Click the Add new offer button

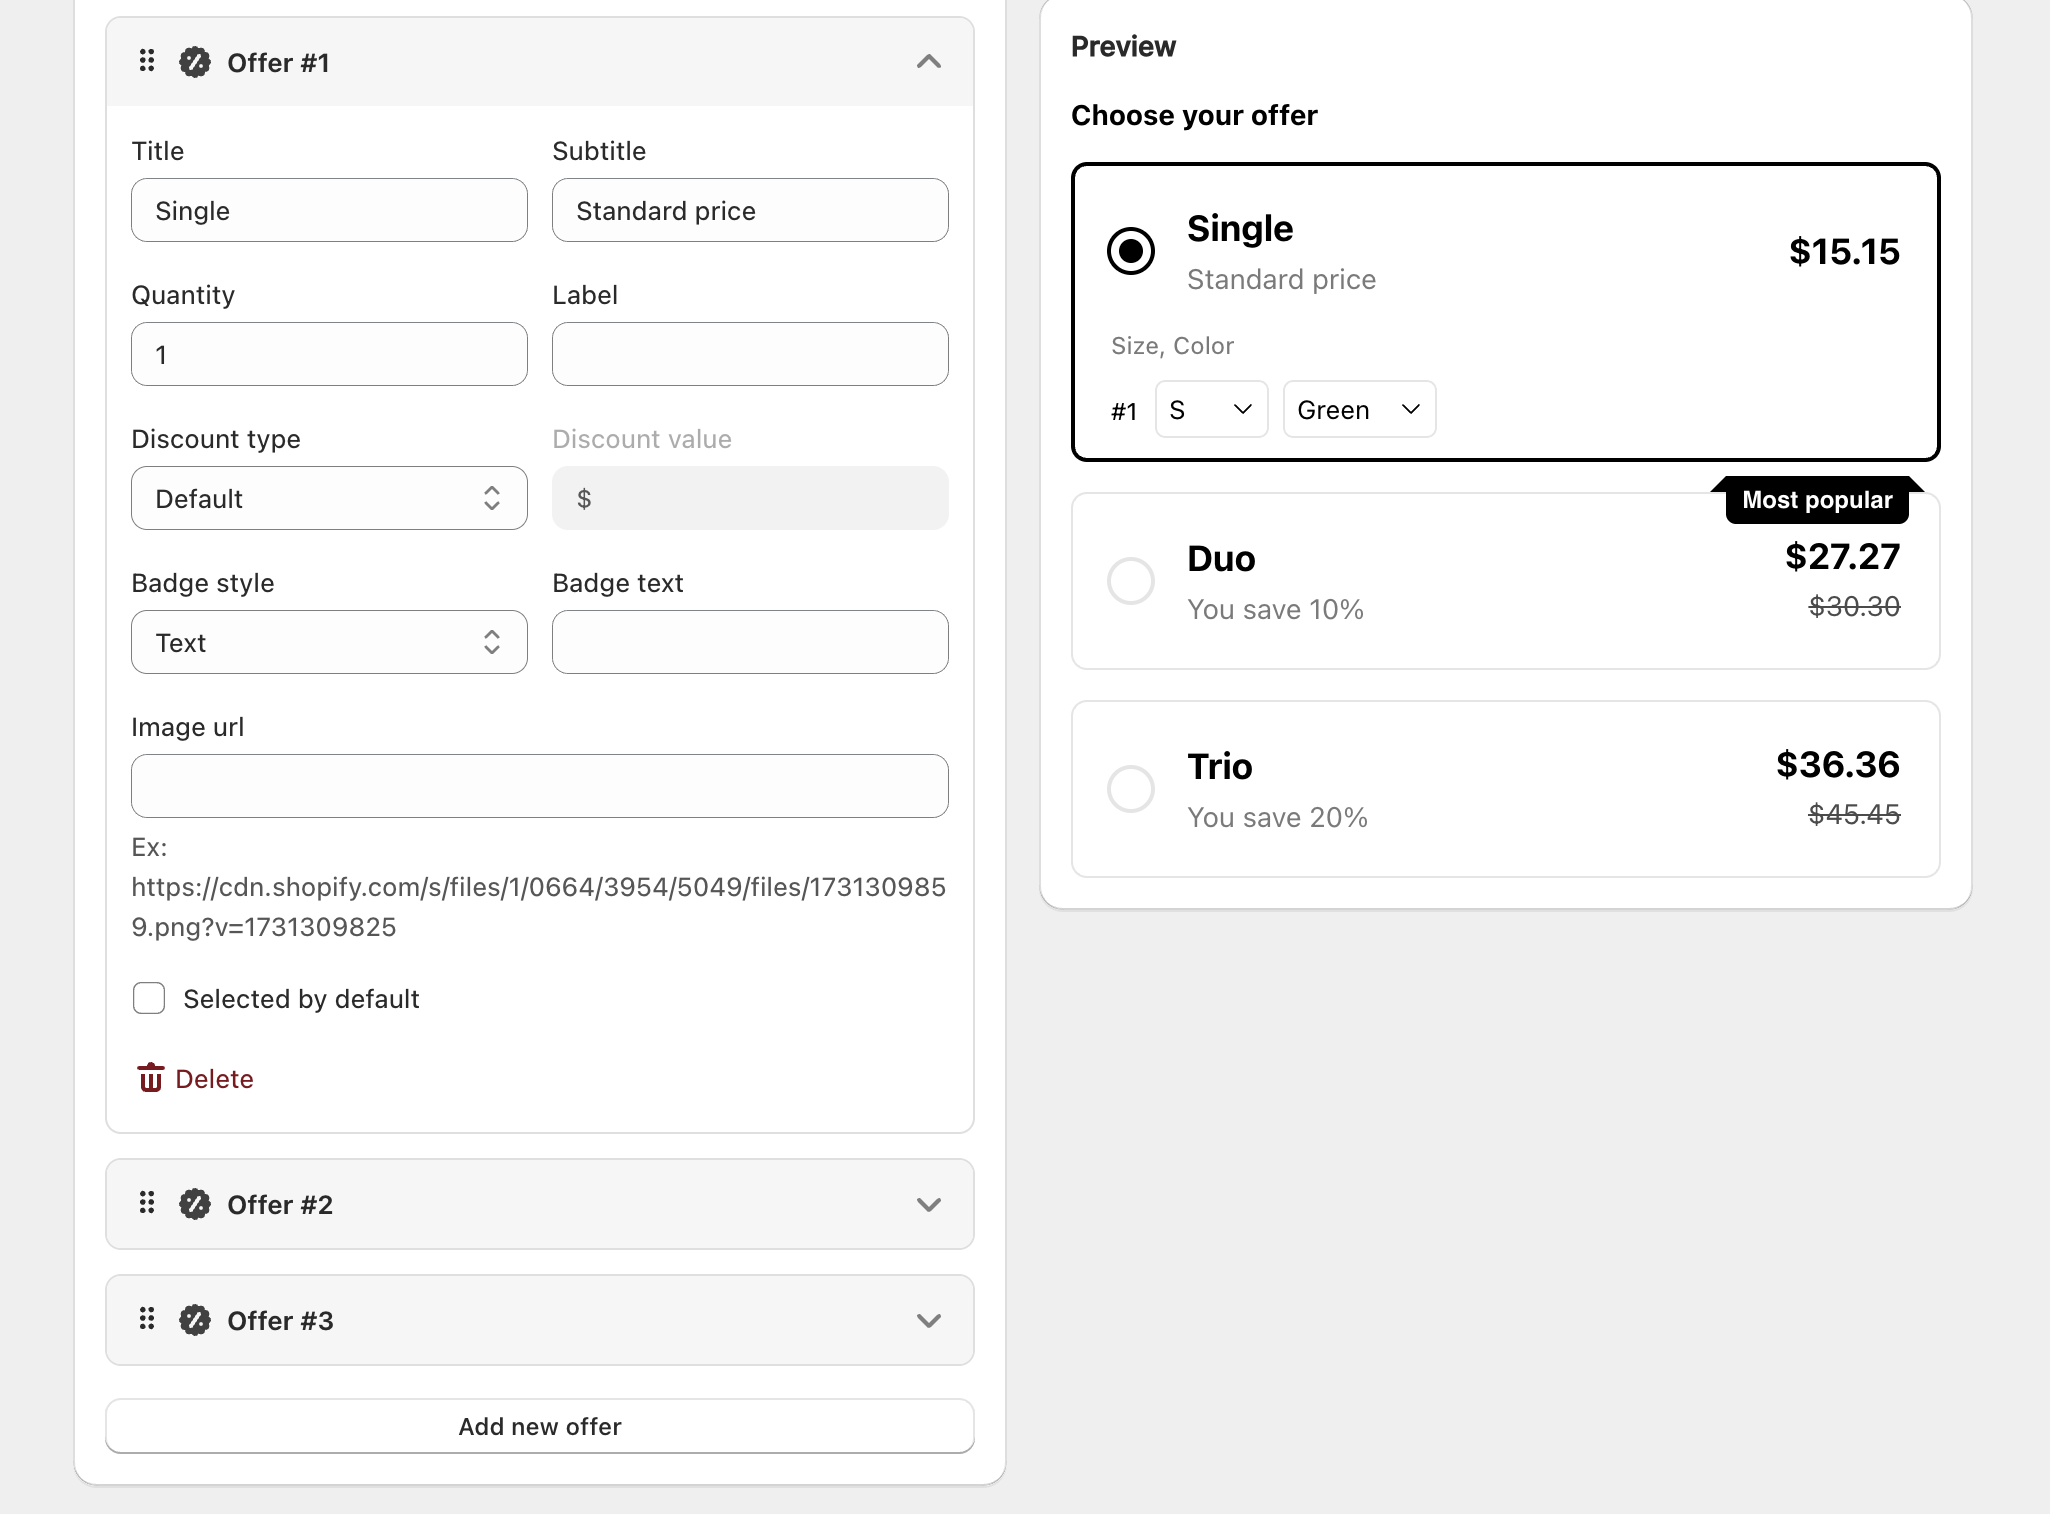click(540, 1426)
